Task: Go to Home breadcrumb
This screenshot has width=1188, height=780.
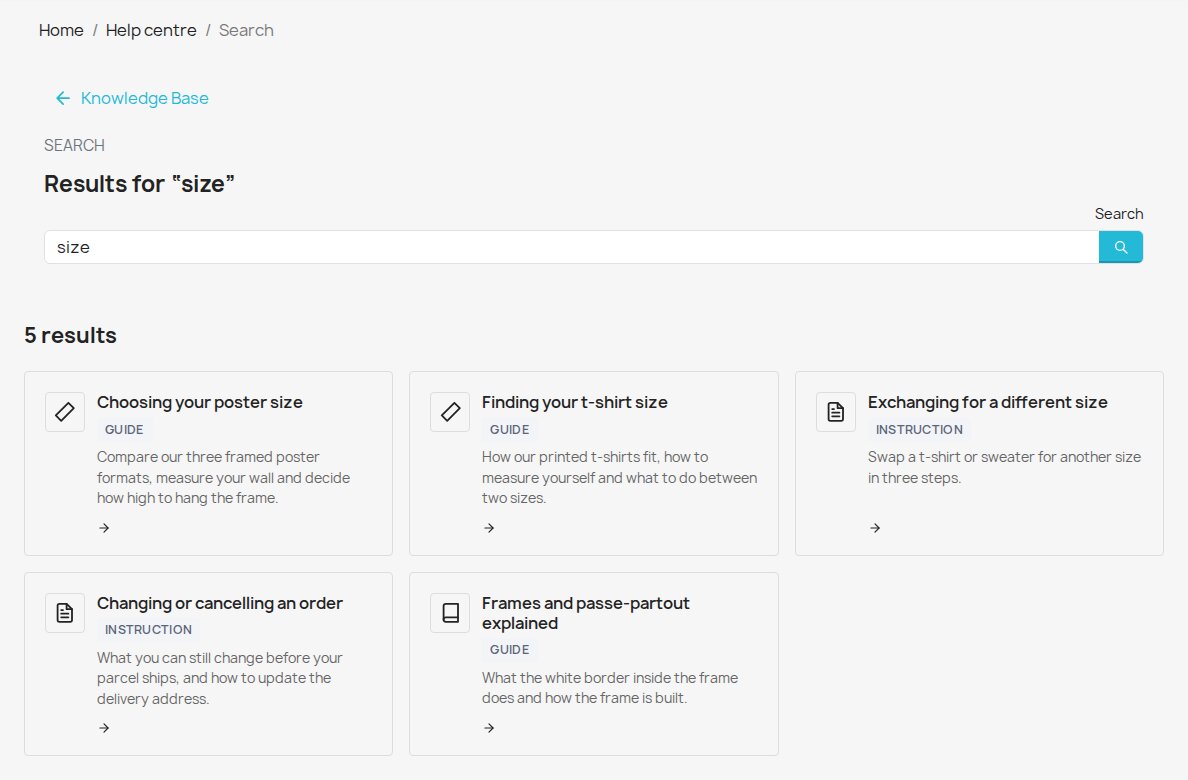Action: [61, 30]
